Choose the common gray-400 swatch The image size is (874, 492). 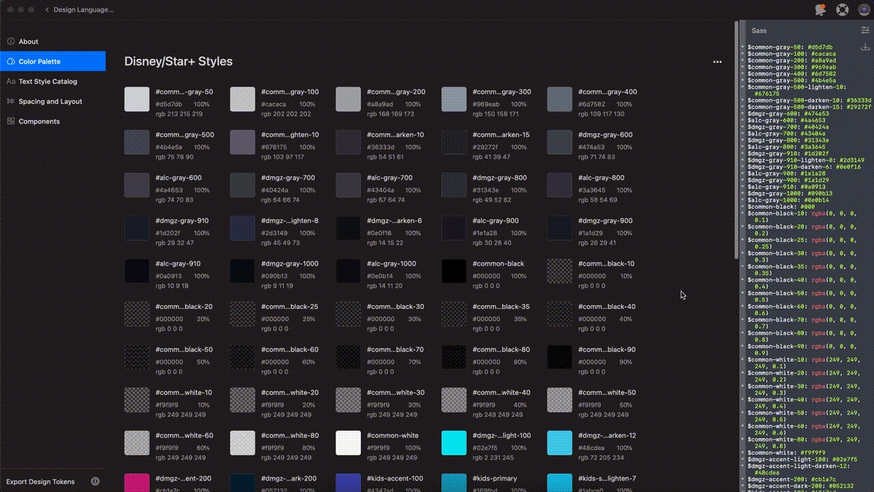(560, 99)
